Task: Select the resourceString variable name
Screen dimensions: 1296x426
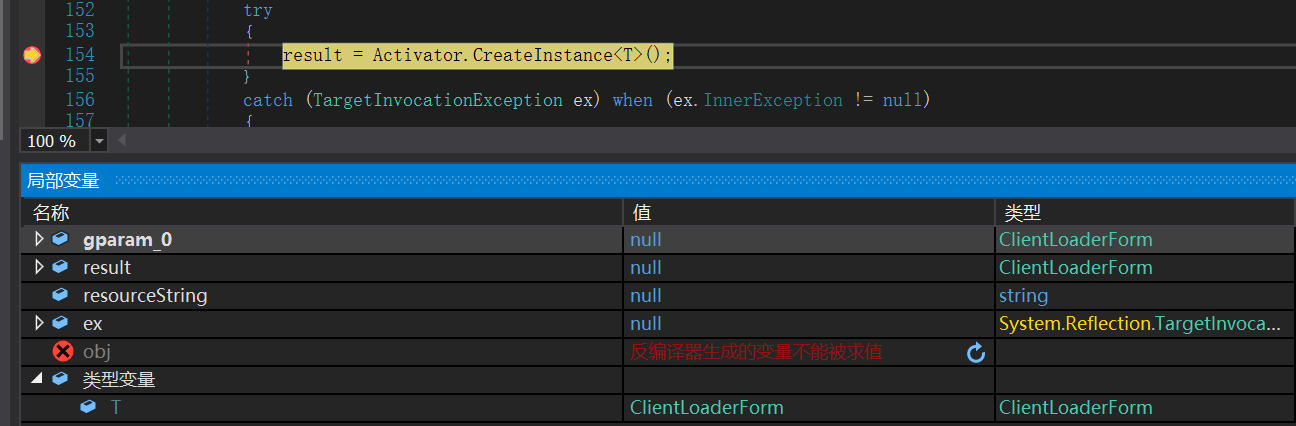Action: tap(145, 296)
